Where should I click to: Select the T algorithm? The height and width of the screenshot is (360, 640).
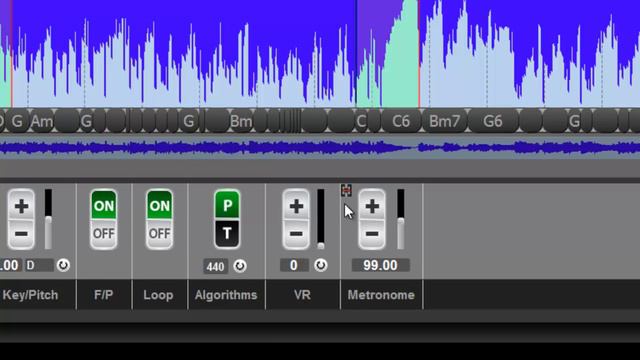tap(227, 234)
